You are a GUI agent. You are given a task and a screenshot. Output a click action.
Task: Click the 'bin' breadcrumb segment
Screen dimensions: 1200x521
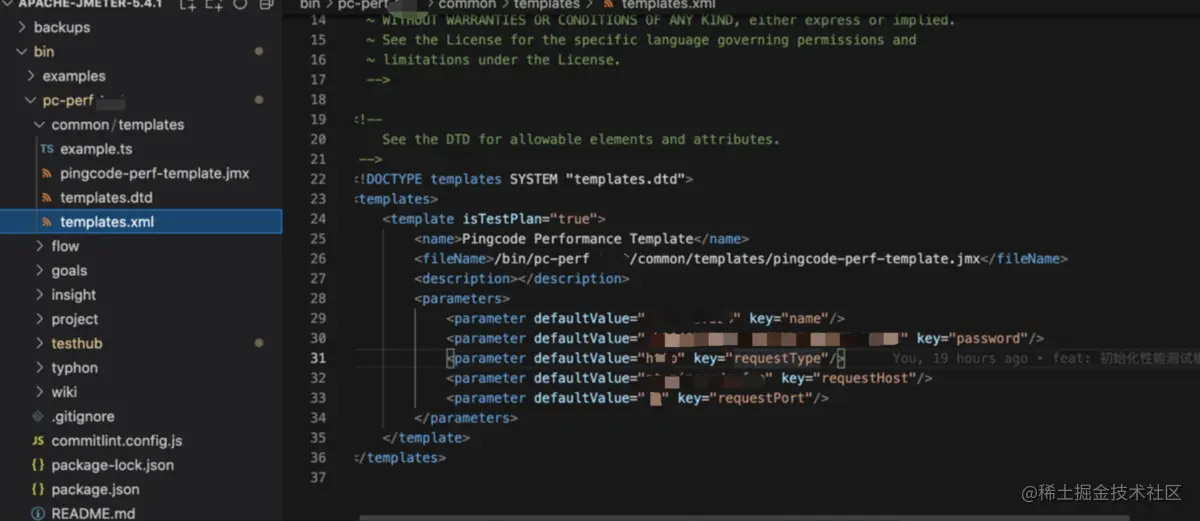[x=310, y=5]
